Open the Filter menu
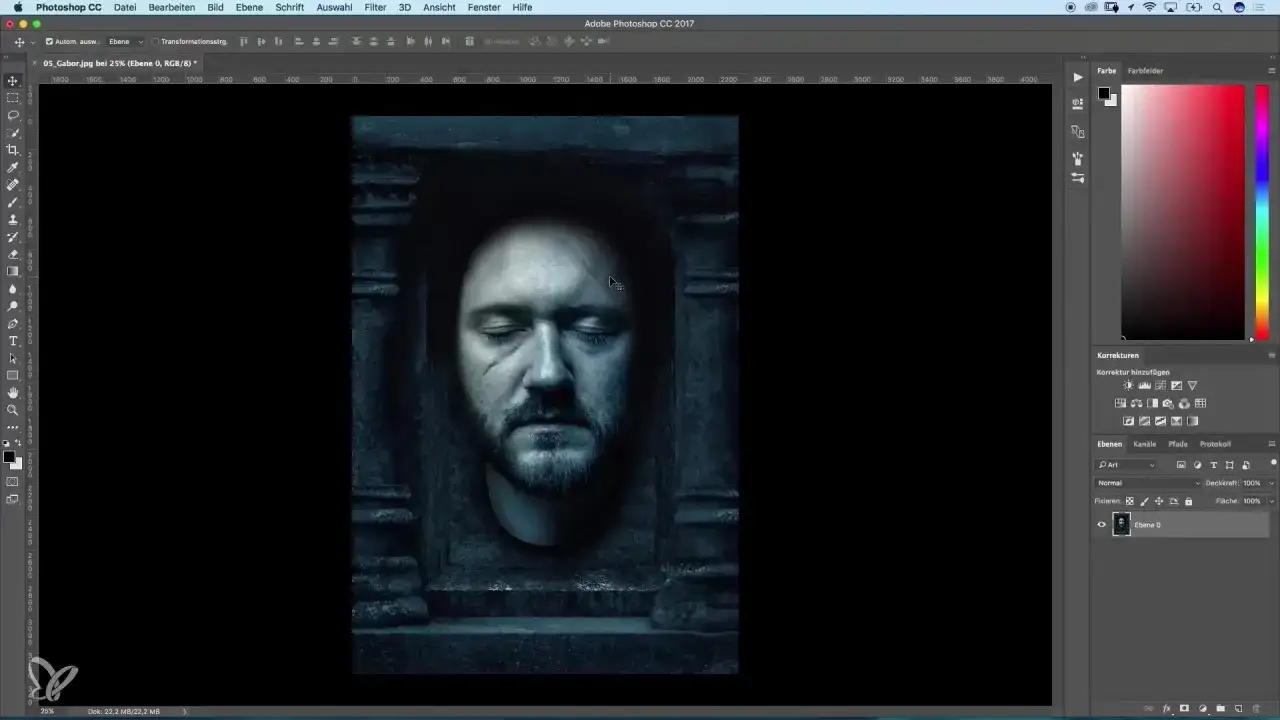Screen dimensions: 1280x720 [375, 7]
